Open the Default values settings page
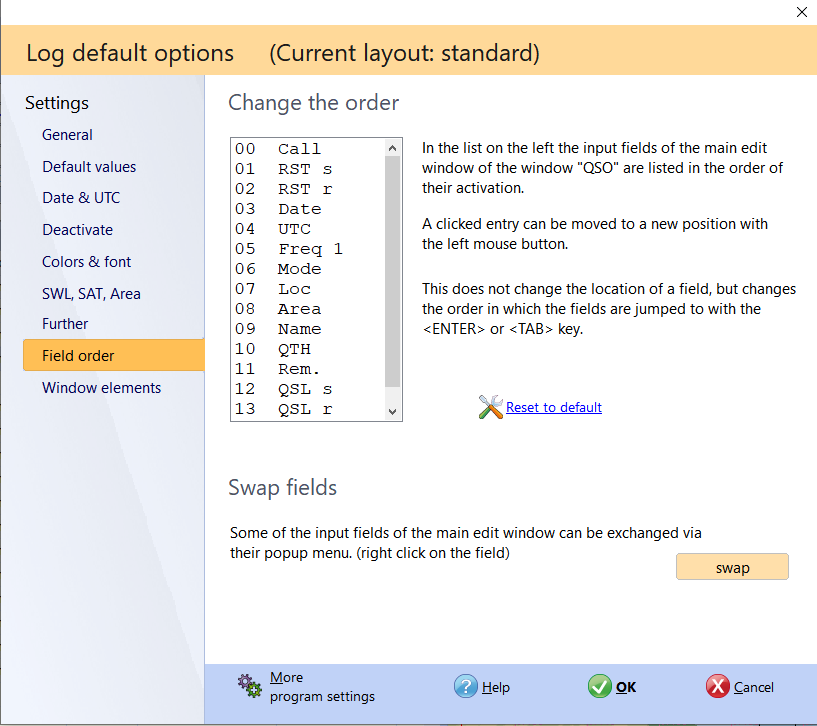This screenshot has width=817, height=726. (x=89, y=167)
